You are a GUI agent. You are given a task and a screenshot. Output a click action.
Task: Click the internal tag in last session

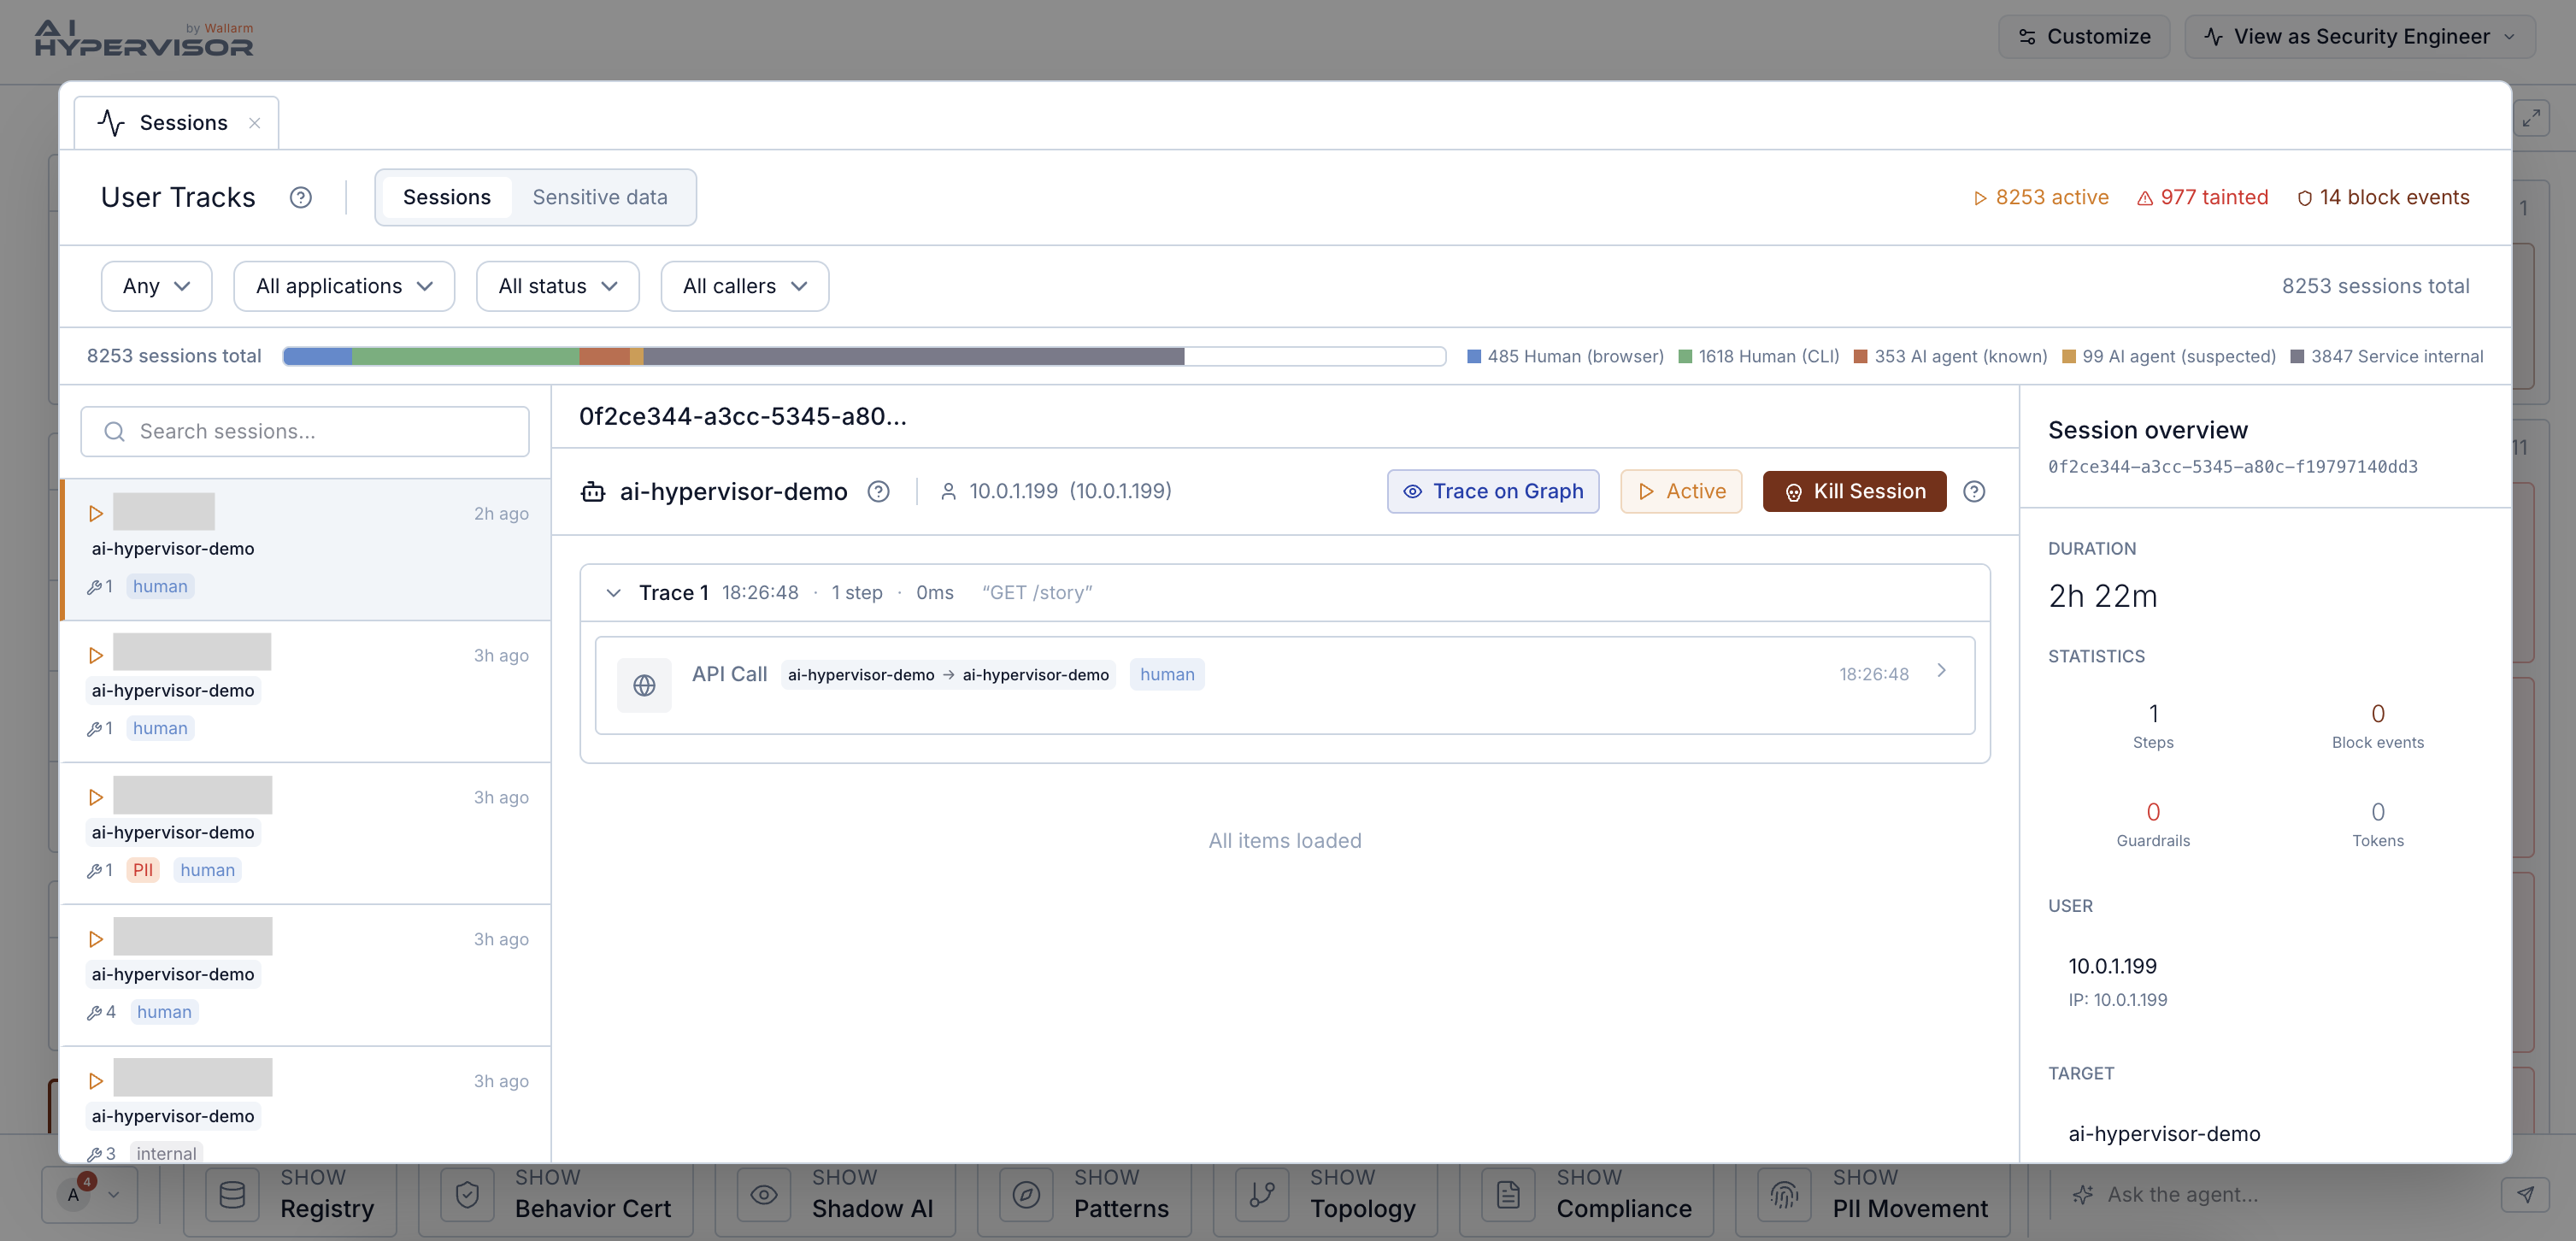pyautogui.click(x=166, y=1153)
